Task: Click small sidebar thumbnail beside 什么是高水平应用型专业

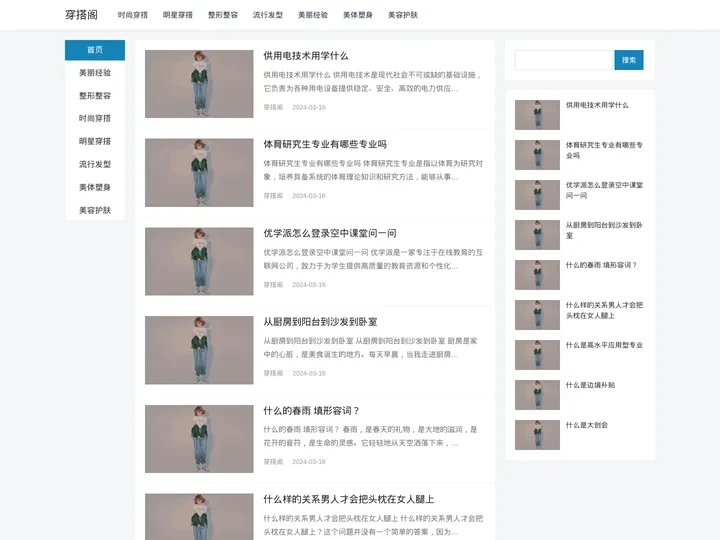Action: [537, 354]
